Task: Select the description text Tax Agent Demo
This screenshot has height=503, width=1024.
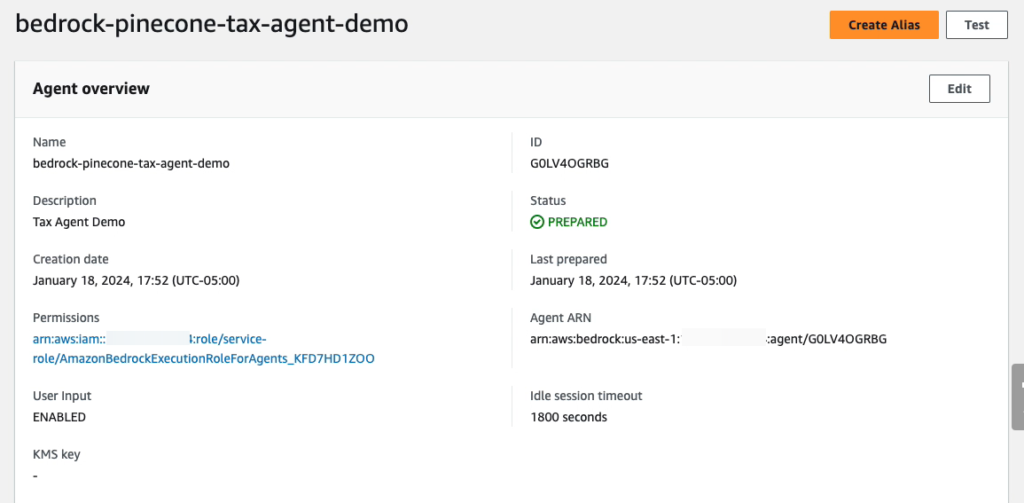Action: pyautogui.click(x=79, y=222)
